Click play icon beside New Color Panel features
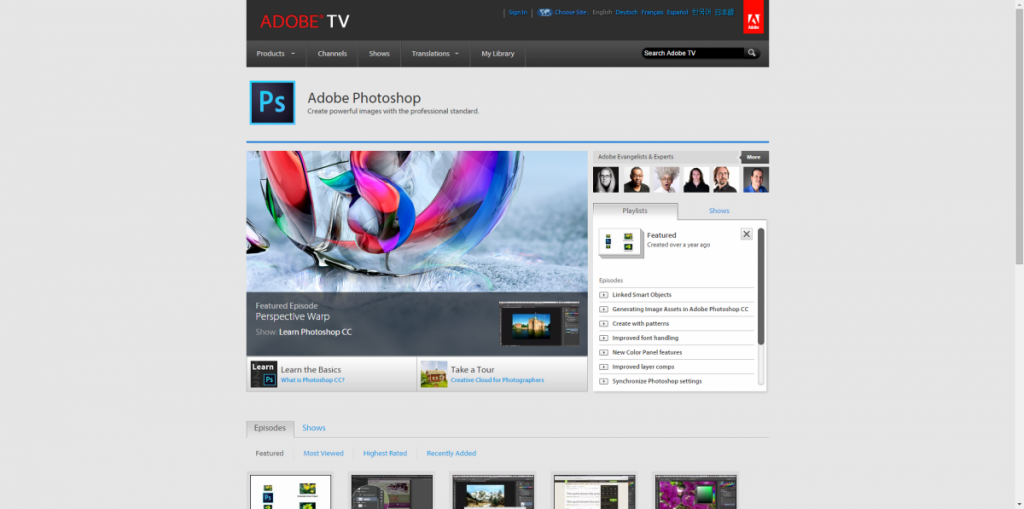The height and width of the screenshot is (509, 1024). pyautogui.click(x=603, y=352)
